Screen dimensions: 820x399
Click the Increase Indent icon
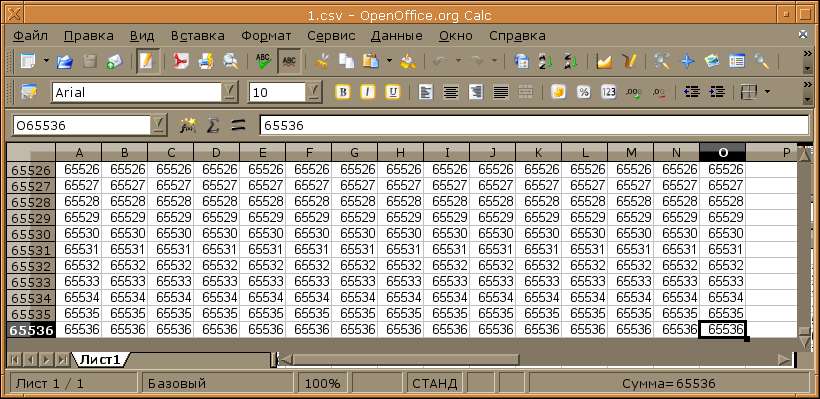716,93
